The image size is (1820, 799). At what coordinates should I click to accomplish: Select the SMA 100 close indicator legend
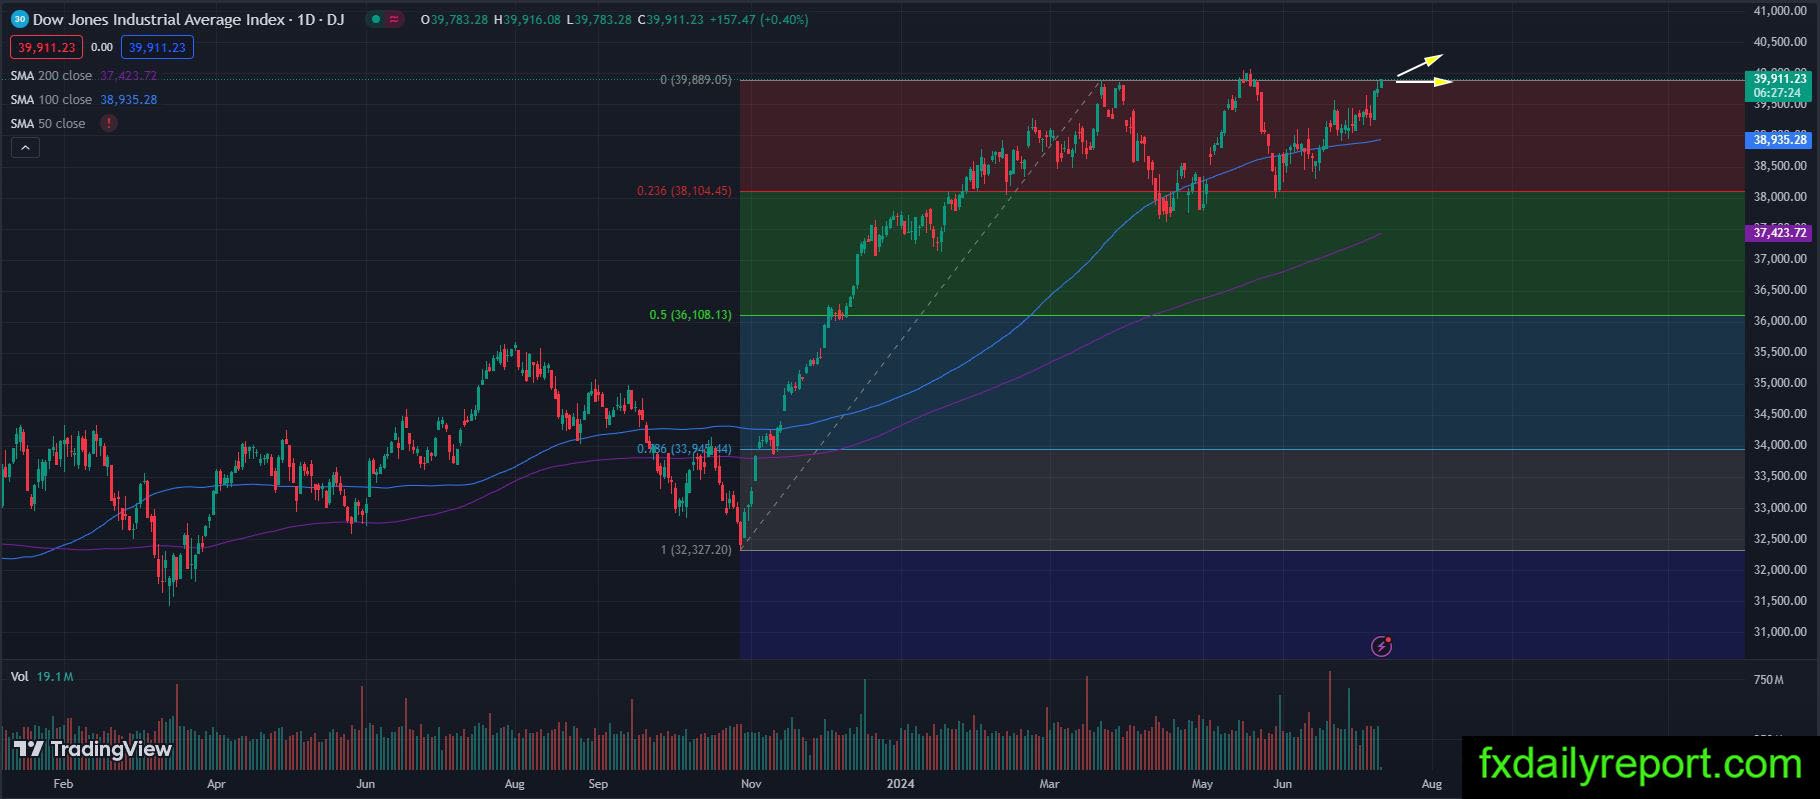coord(84,100)
